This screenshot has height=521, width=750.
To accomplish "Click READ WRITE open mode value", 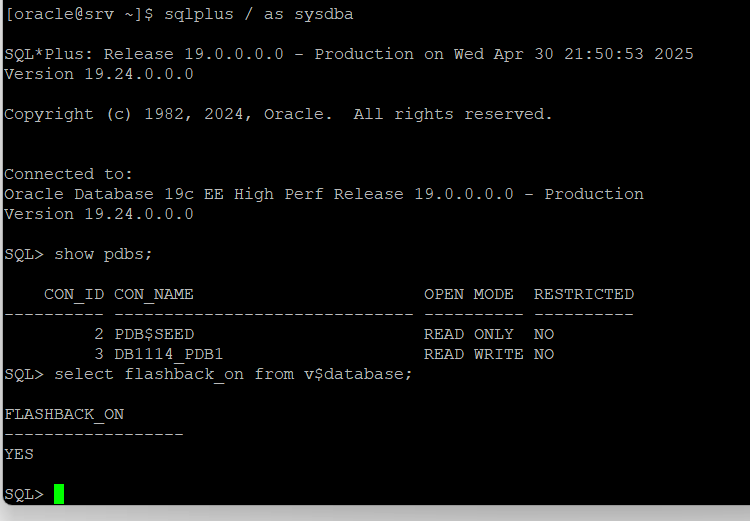I will (x=474, y=354).
